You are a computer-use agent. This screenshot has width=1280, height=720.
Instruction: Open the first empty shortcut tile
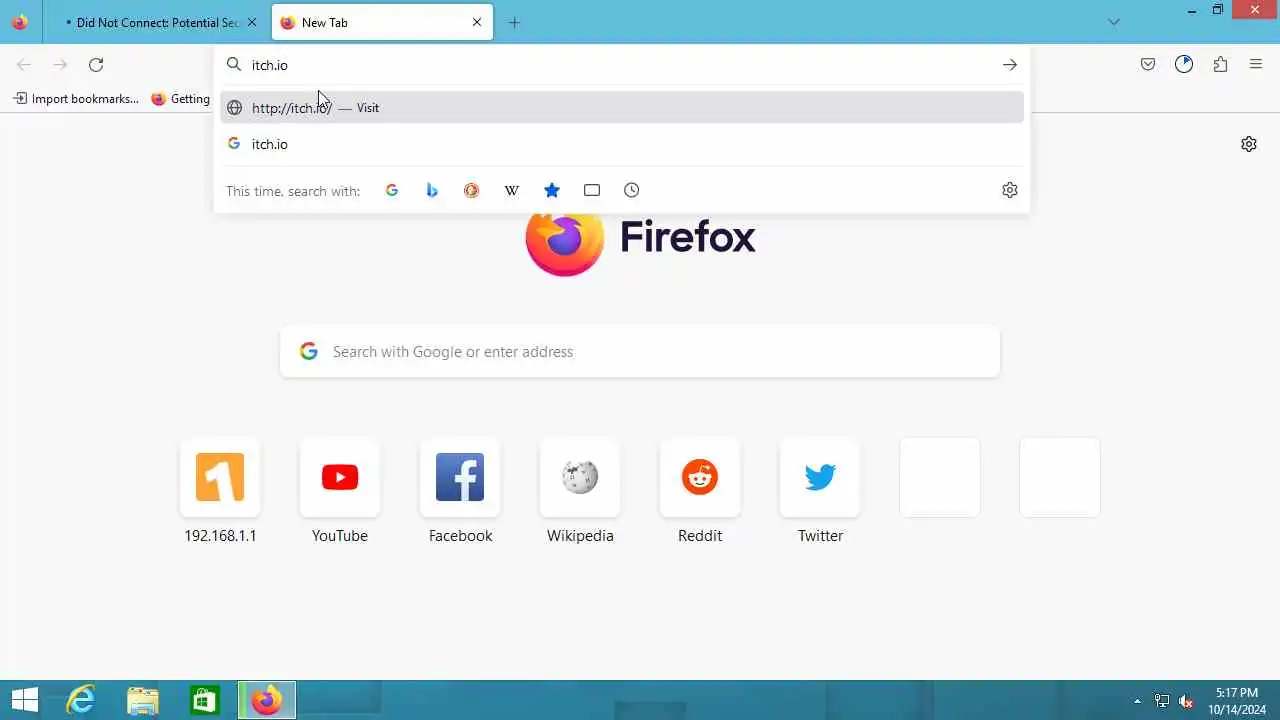click(940, 477)
